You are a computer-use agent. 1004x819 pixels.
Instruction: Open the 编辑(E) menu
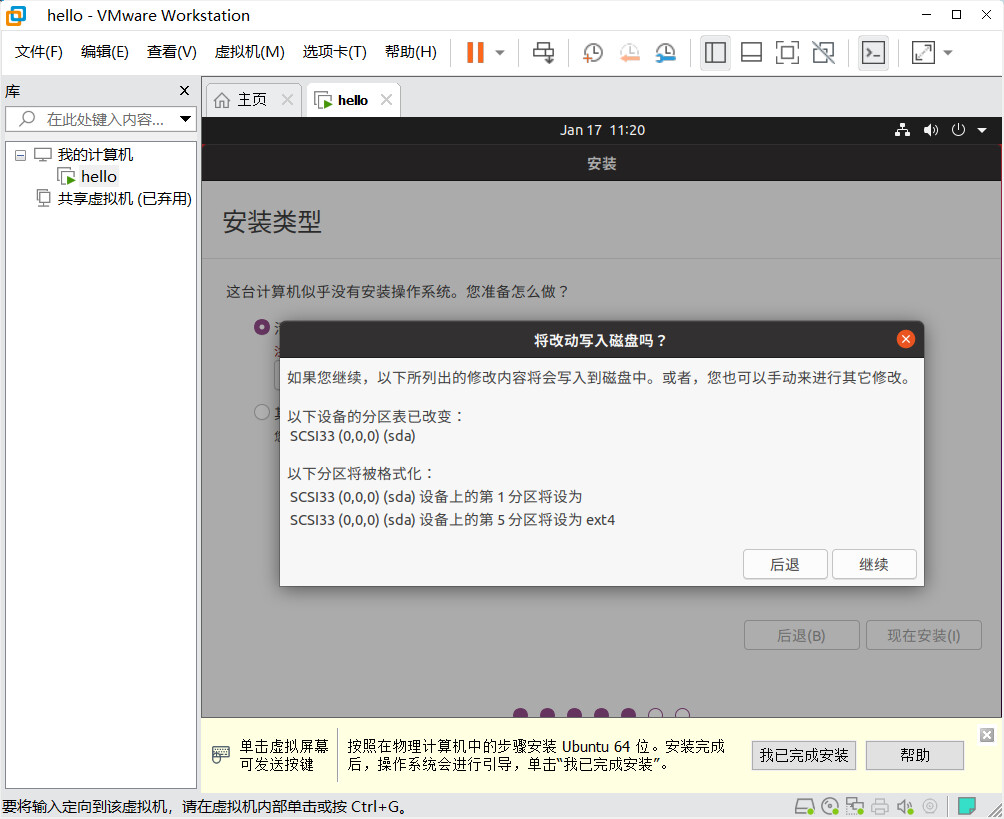click(x=104, y=52)
